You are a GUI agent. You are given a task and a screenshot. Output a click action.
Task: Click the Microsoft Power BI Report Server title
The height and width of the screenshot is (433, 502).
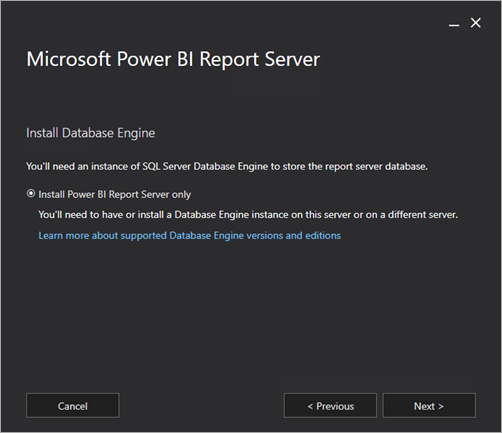pyautogui.click(x=173, y=59)
